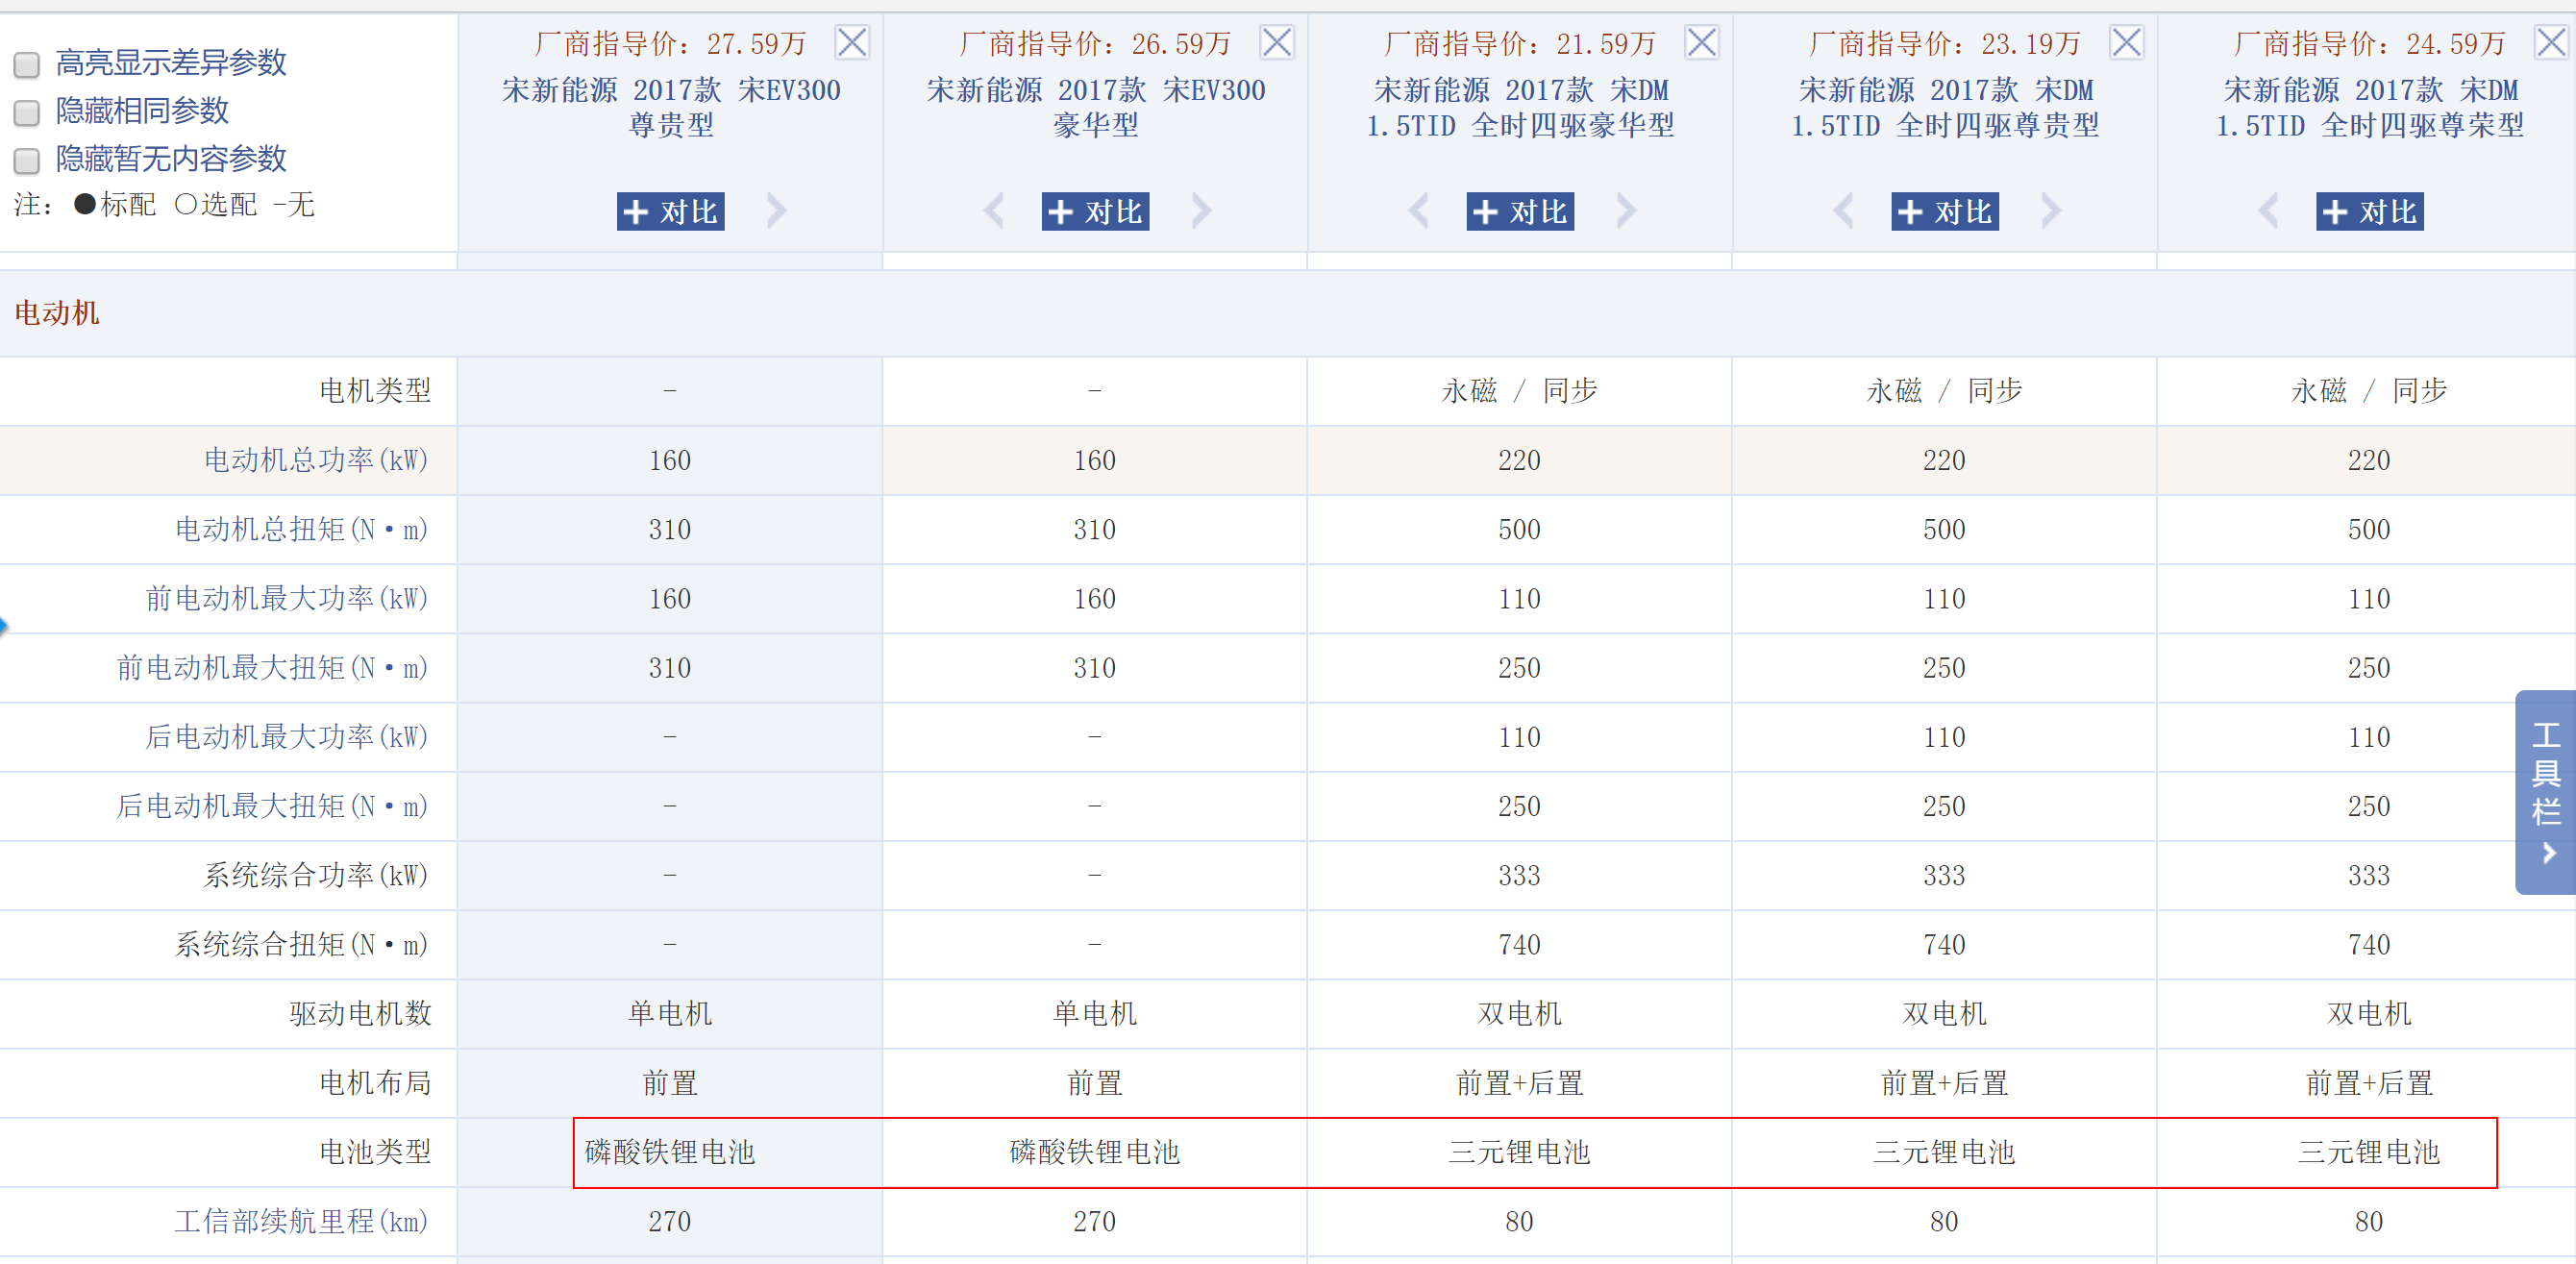
Task: Click 双电机 value for 全时四驱尊贵型
Action: (x=1945, y=1013)
